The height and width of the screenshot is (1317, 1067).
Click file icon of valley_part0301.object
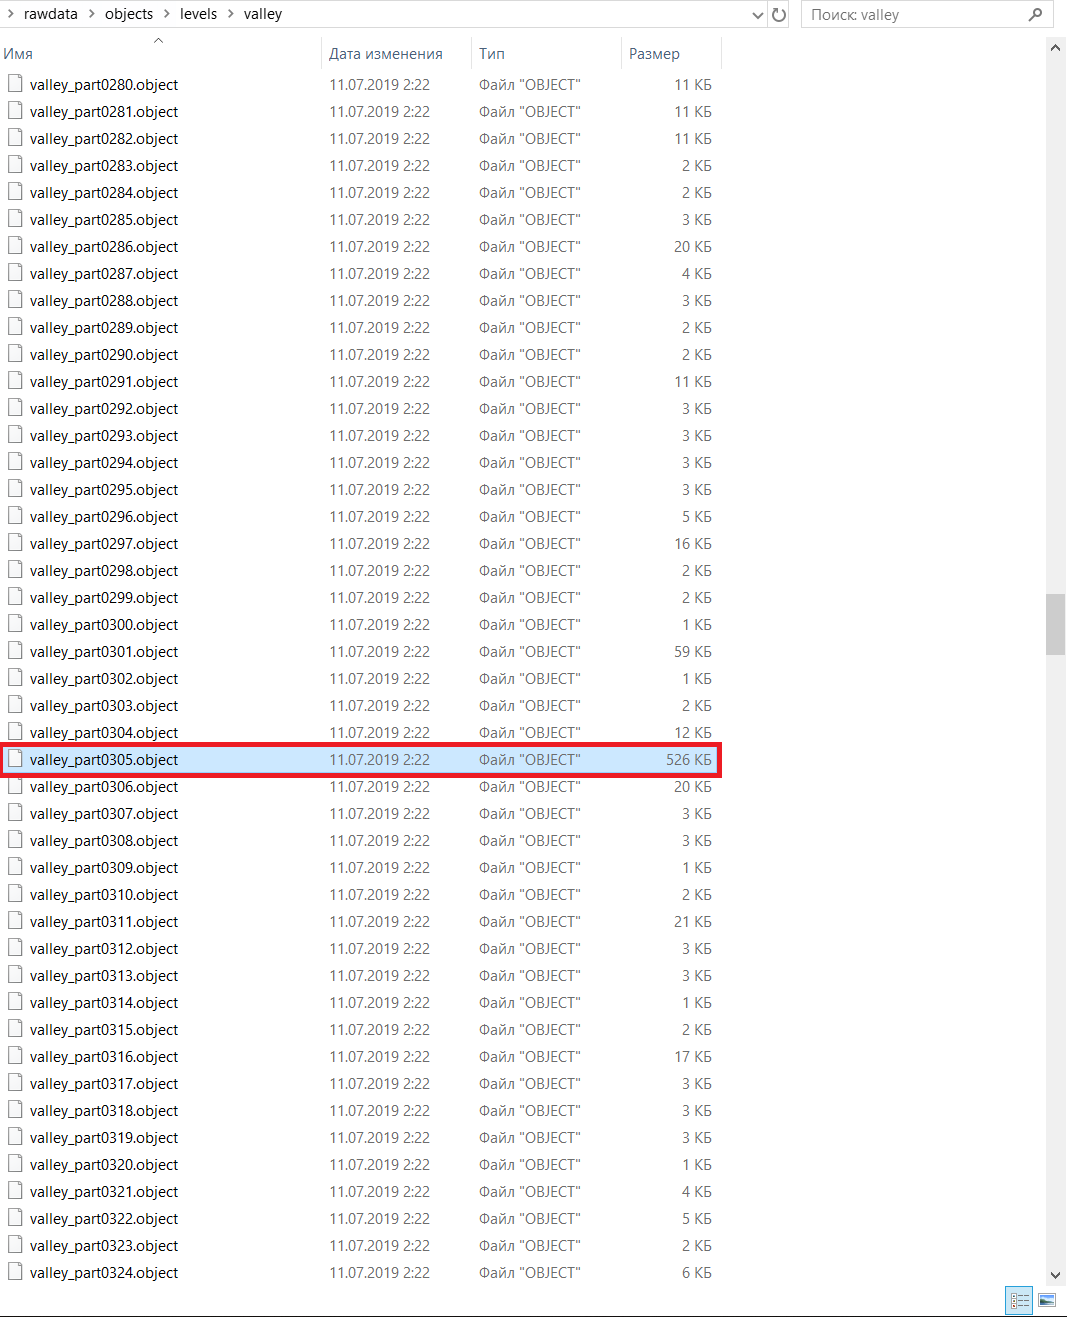(15, 651)
